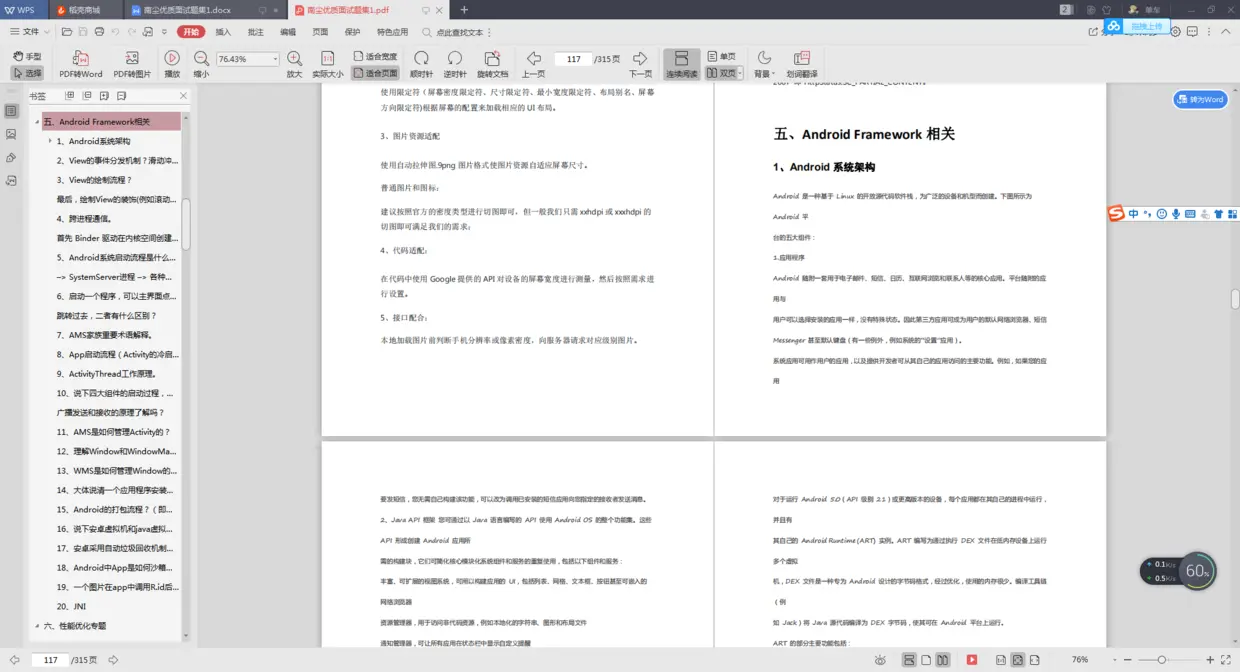Open the 编辑 ribbon tab
The image size is (1240, 672).
tap(288, 32)
